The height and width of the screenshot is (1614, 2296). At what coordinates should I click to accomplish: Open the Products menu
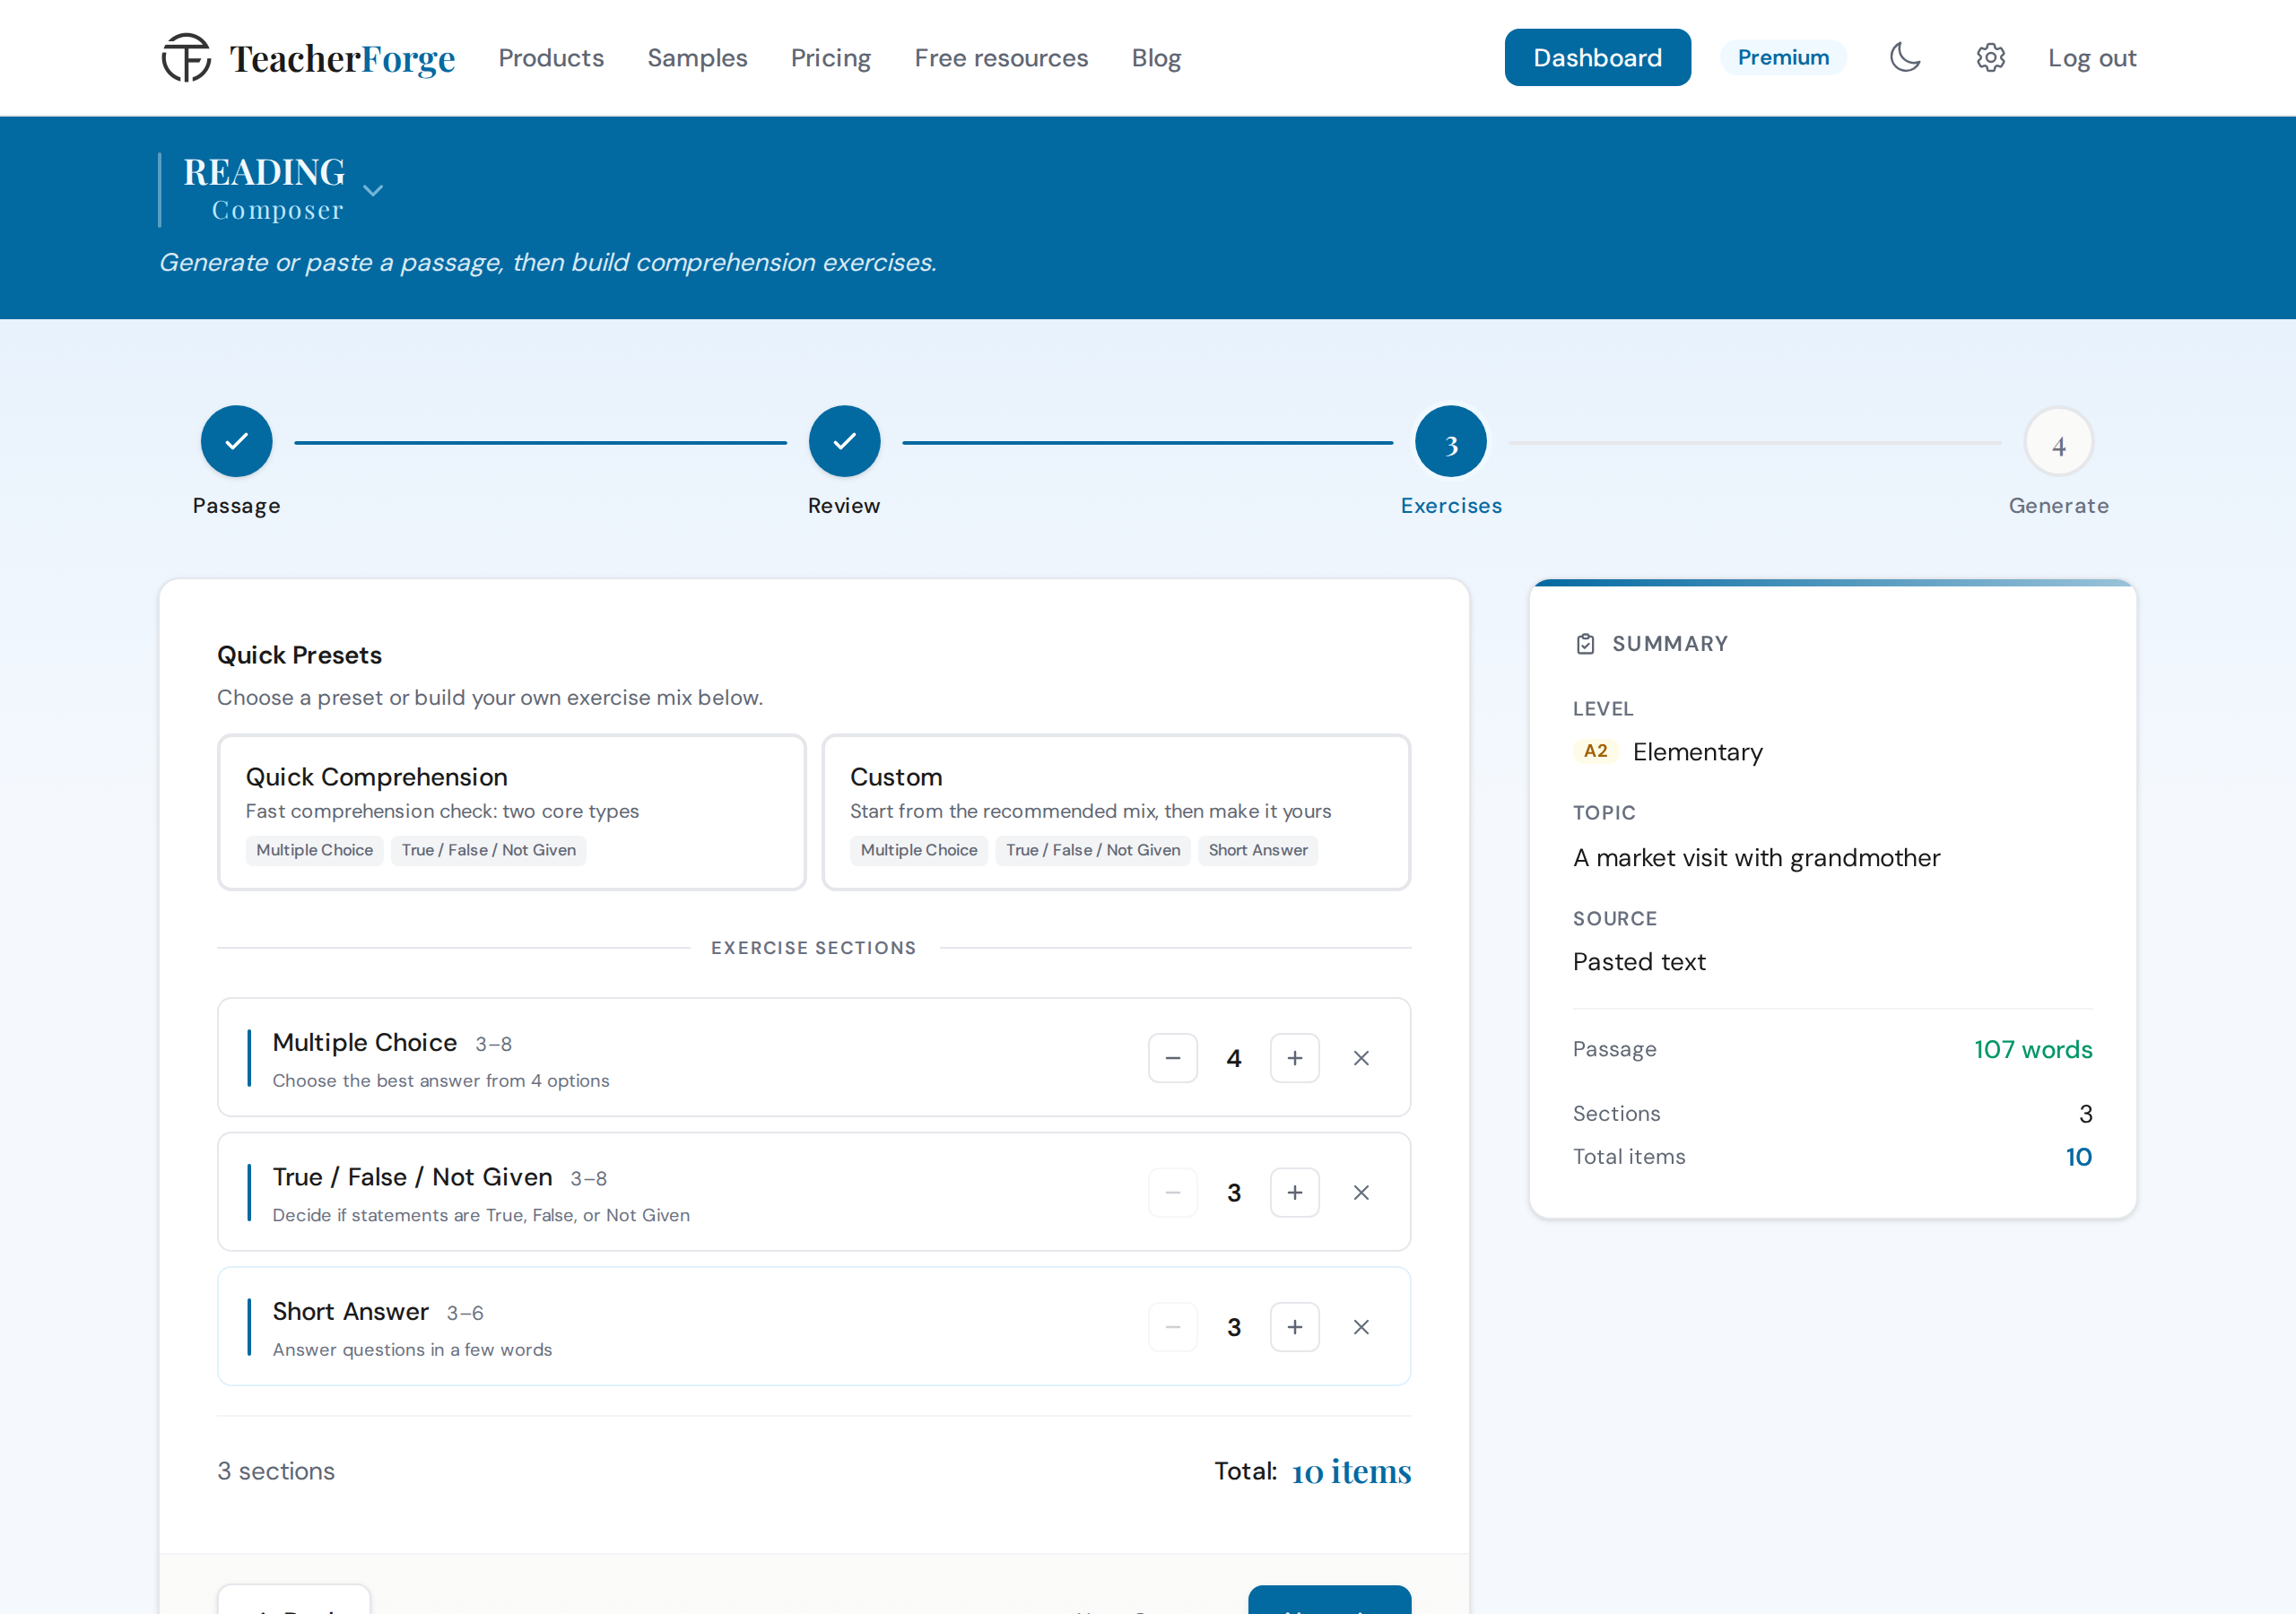(x=551, y=58)
